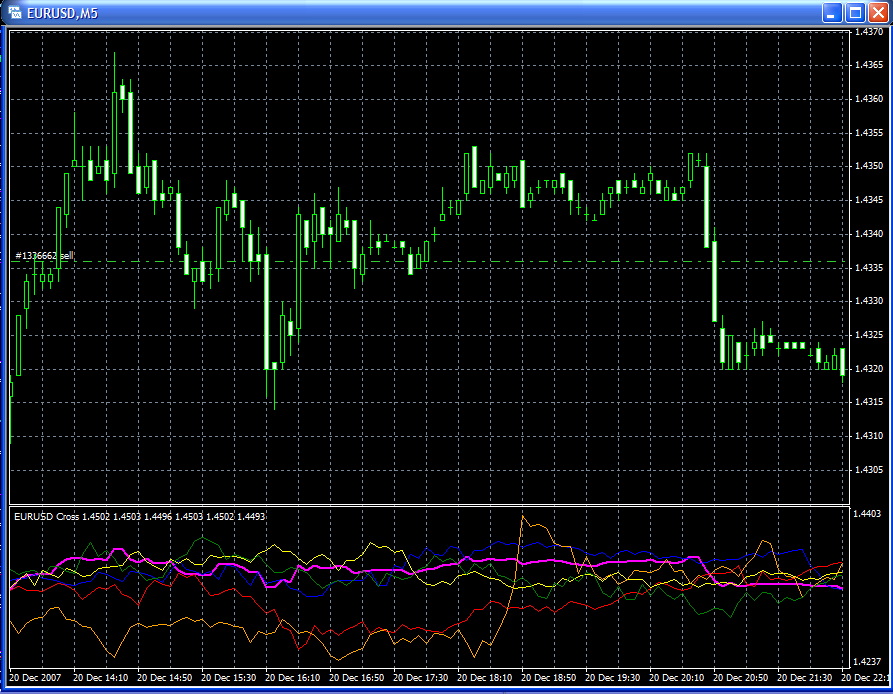Click price level 1.4330 on scale

(869, 301)
